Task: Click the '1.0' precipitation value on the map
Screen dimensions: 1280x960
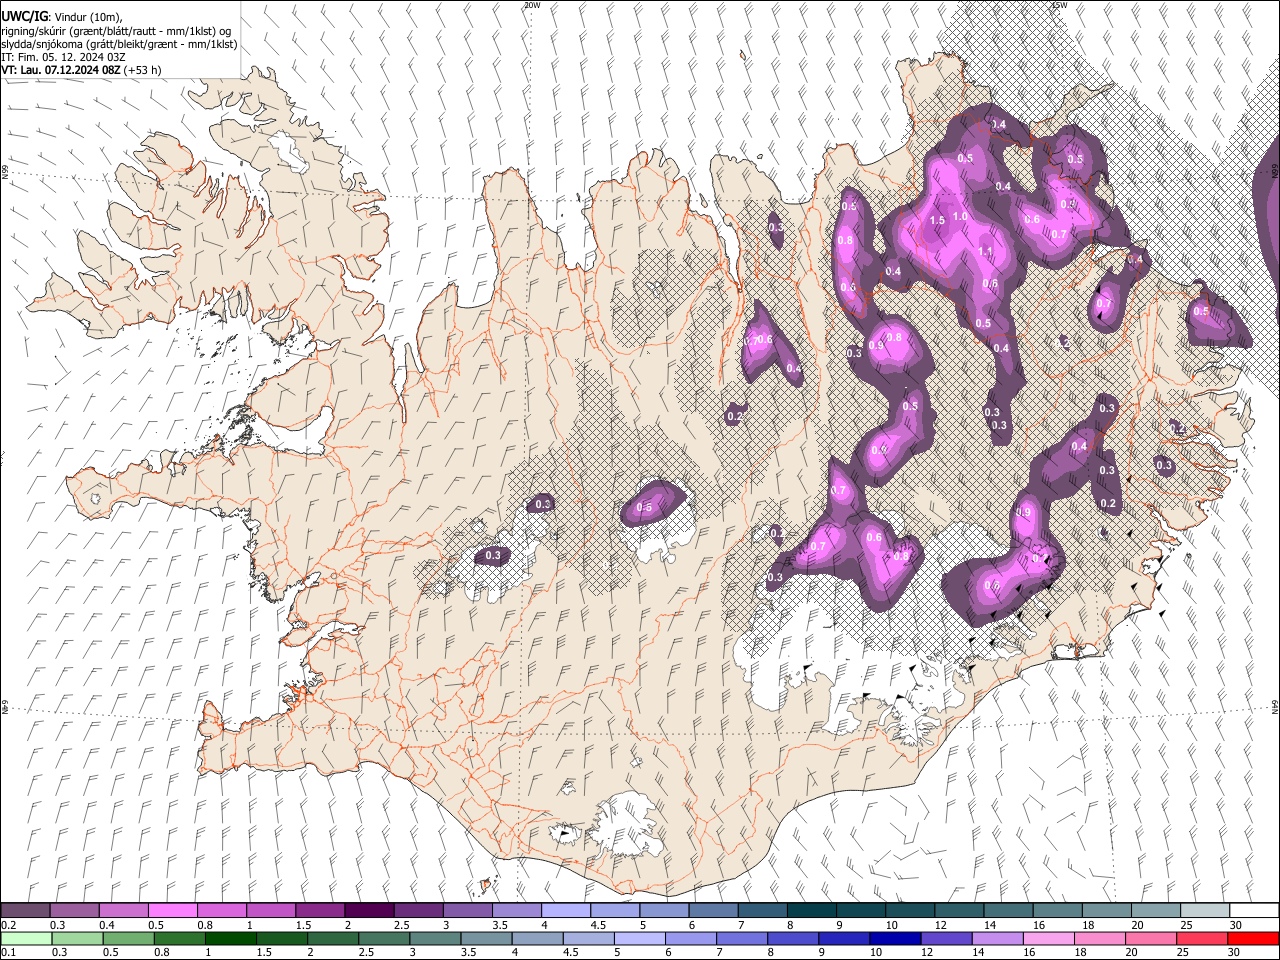Action: pyautogui.click(x=960, y=217)
